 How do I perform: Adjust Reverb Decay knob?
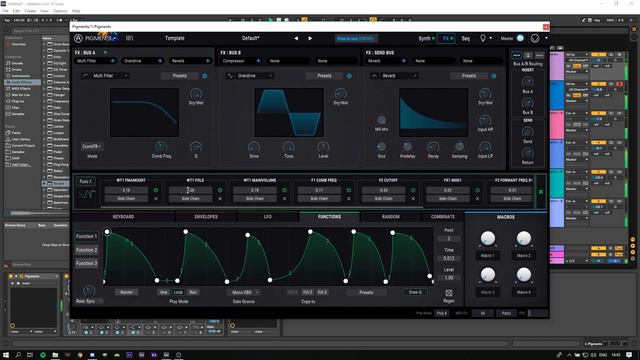tap(433, 147)
